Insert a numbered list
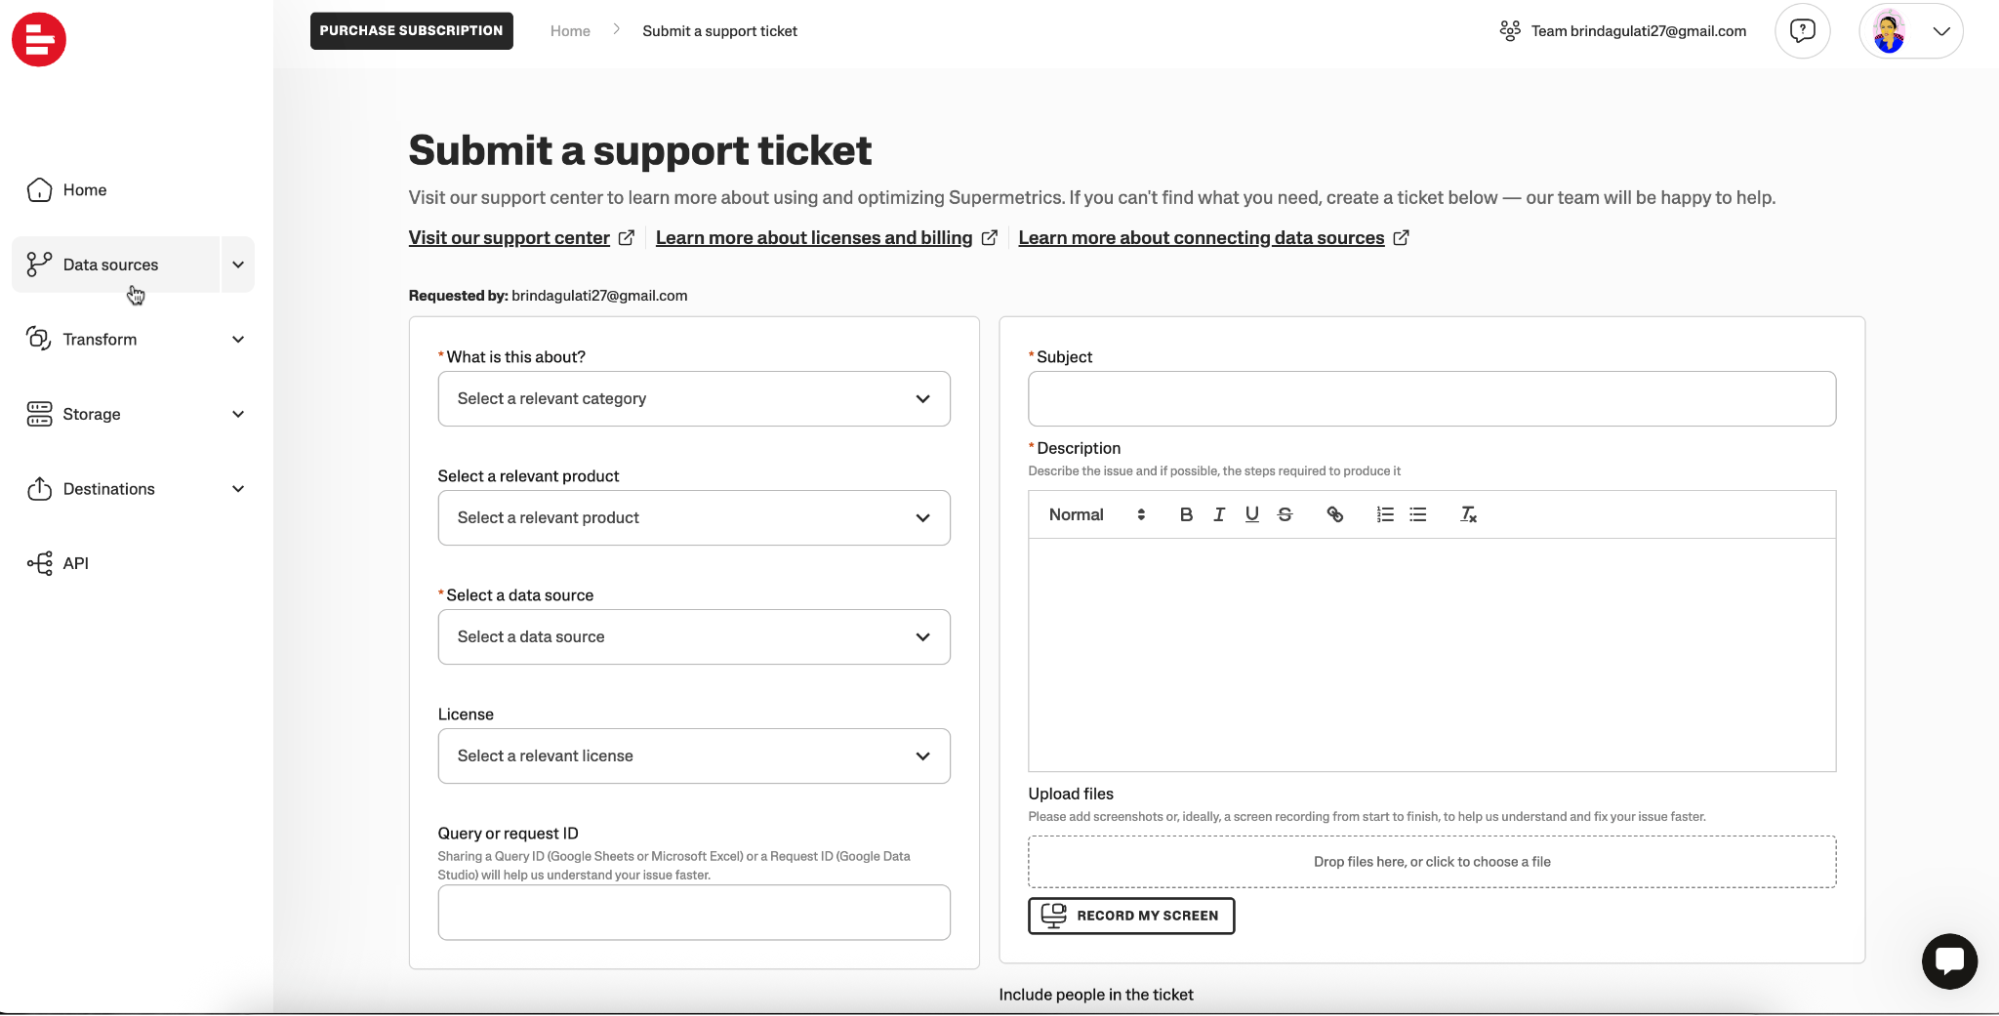Image resolution: width=1999 pixels, height=1016 pixels. click(x=1385, y=514)
